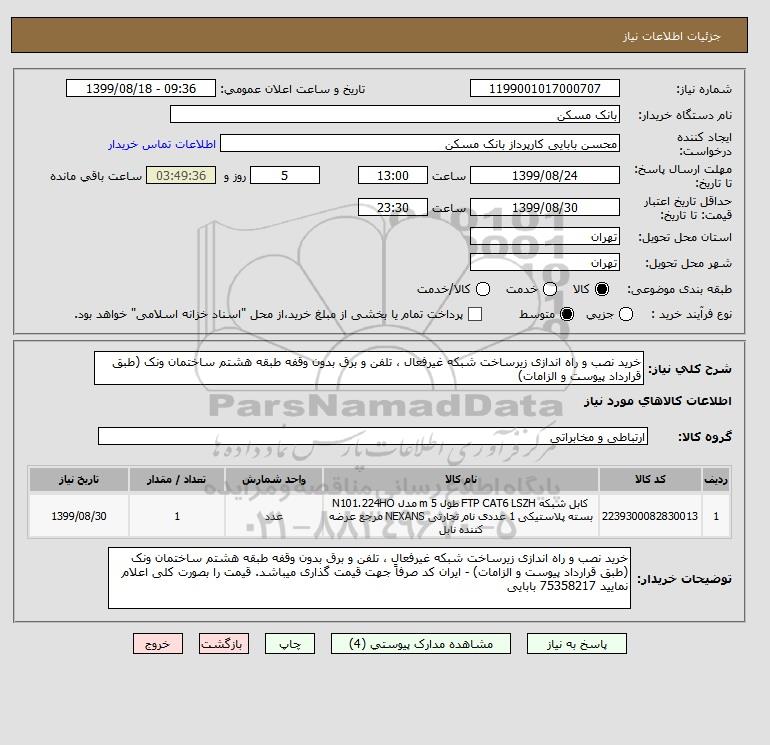Open the buyer contact information link
Viewport: 770px width, 745px height.
[162, 144]
